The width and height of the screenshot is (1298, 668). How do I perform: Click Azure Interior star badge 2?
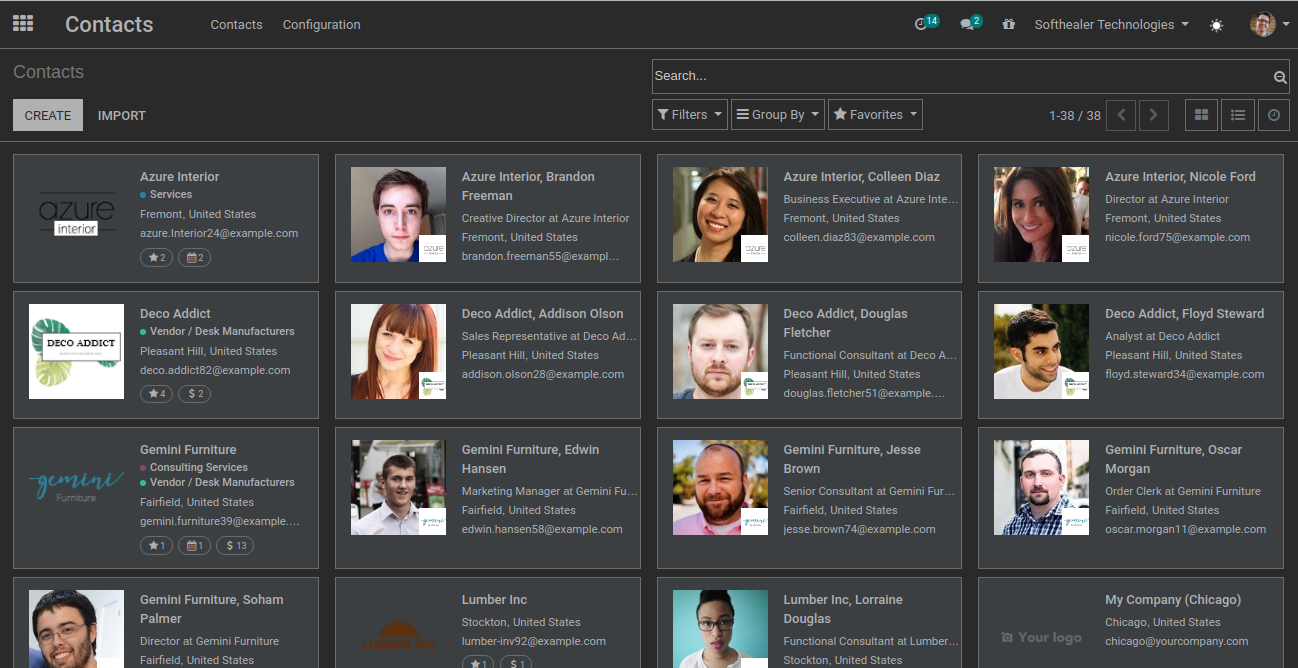pos(157,258)
